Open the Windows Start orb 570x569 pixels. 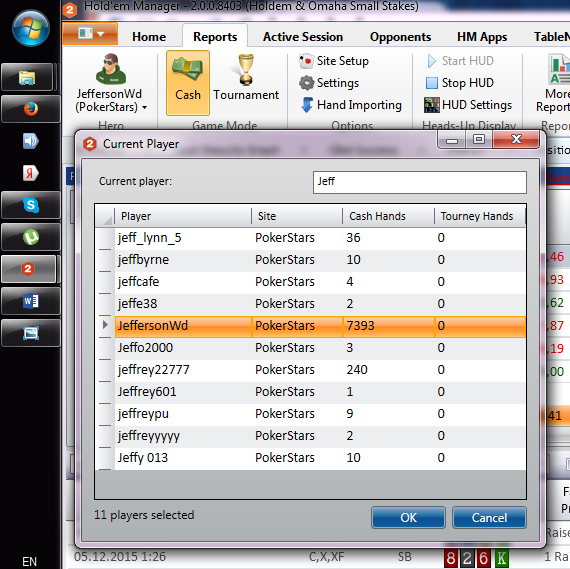[x=31, y=28]
